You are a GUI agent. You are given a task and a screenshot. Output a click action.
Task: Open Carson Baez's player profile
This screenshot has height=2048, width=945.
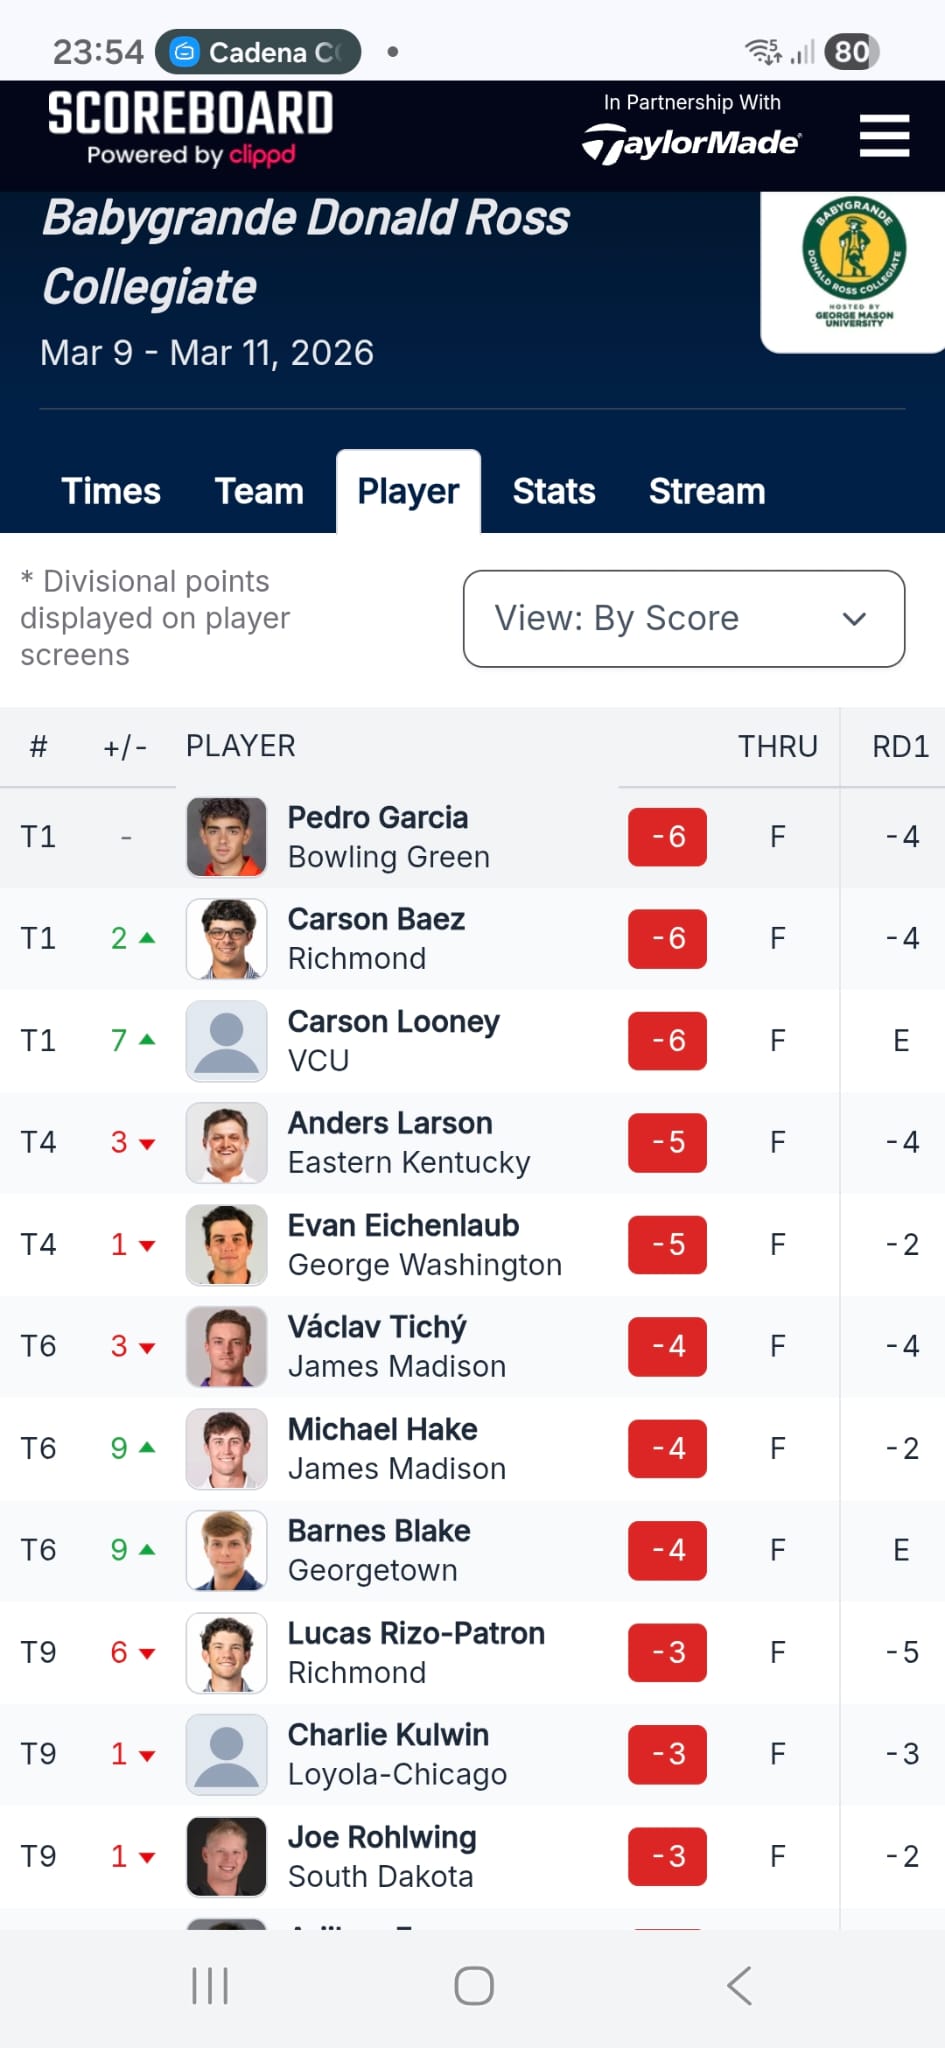pos(376,920)
